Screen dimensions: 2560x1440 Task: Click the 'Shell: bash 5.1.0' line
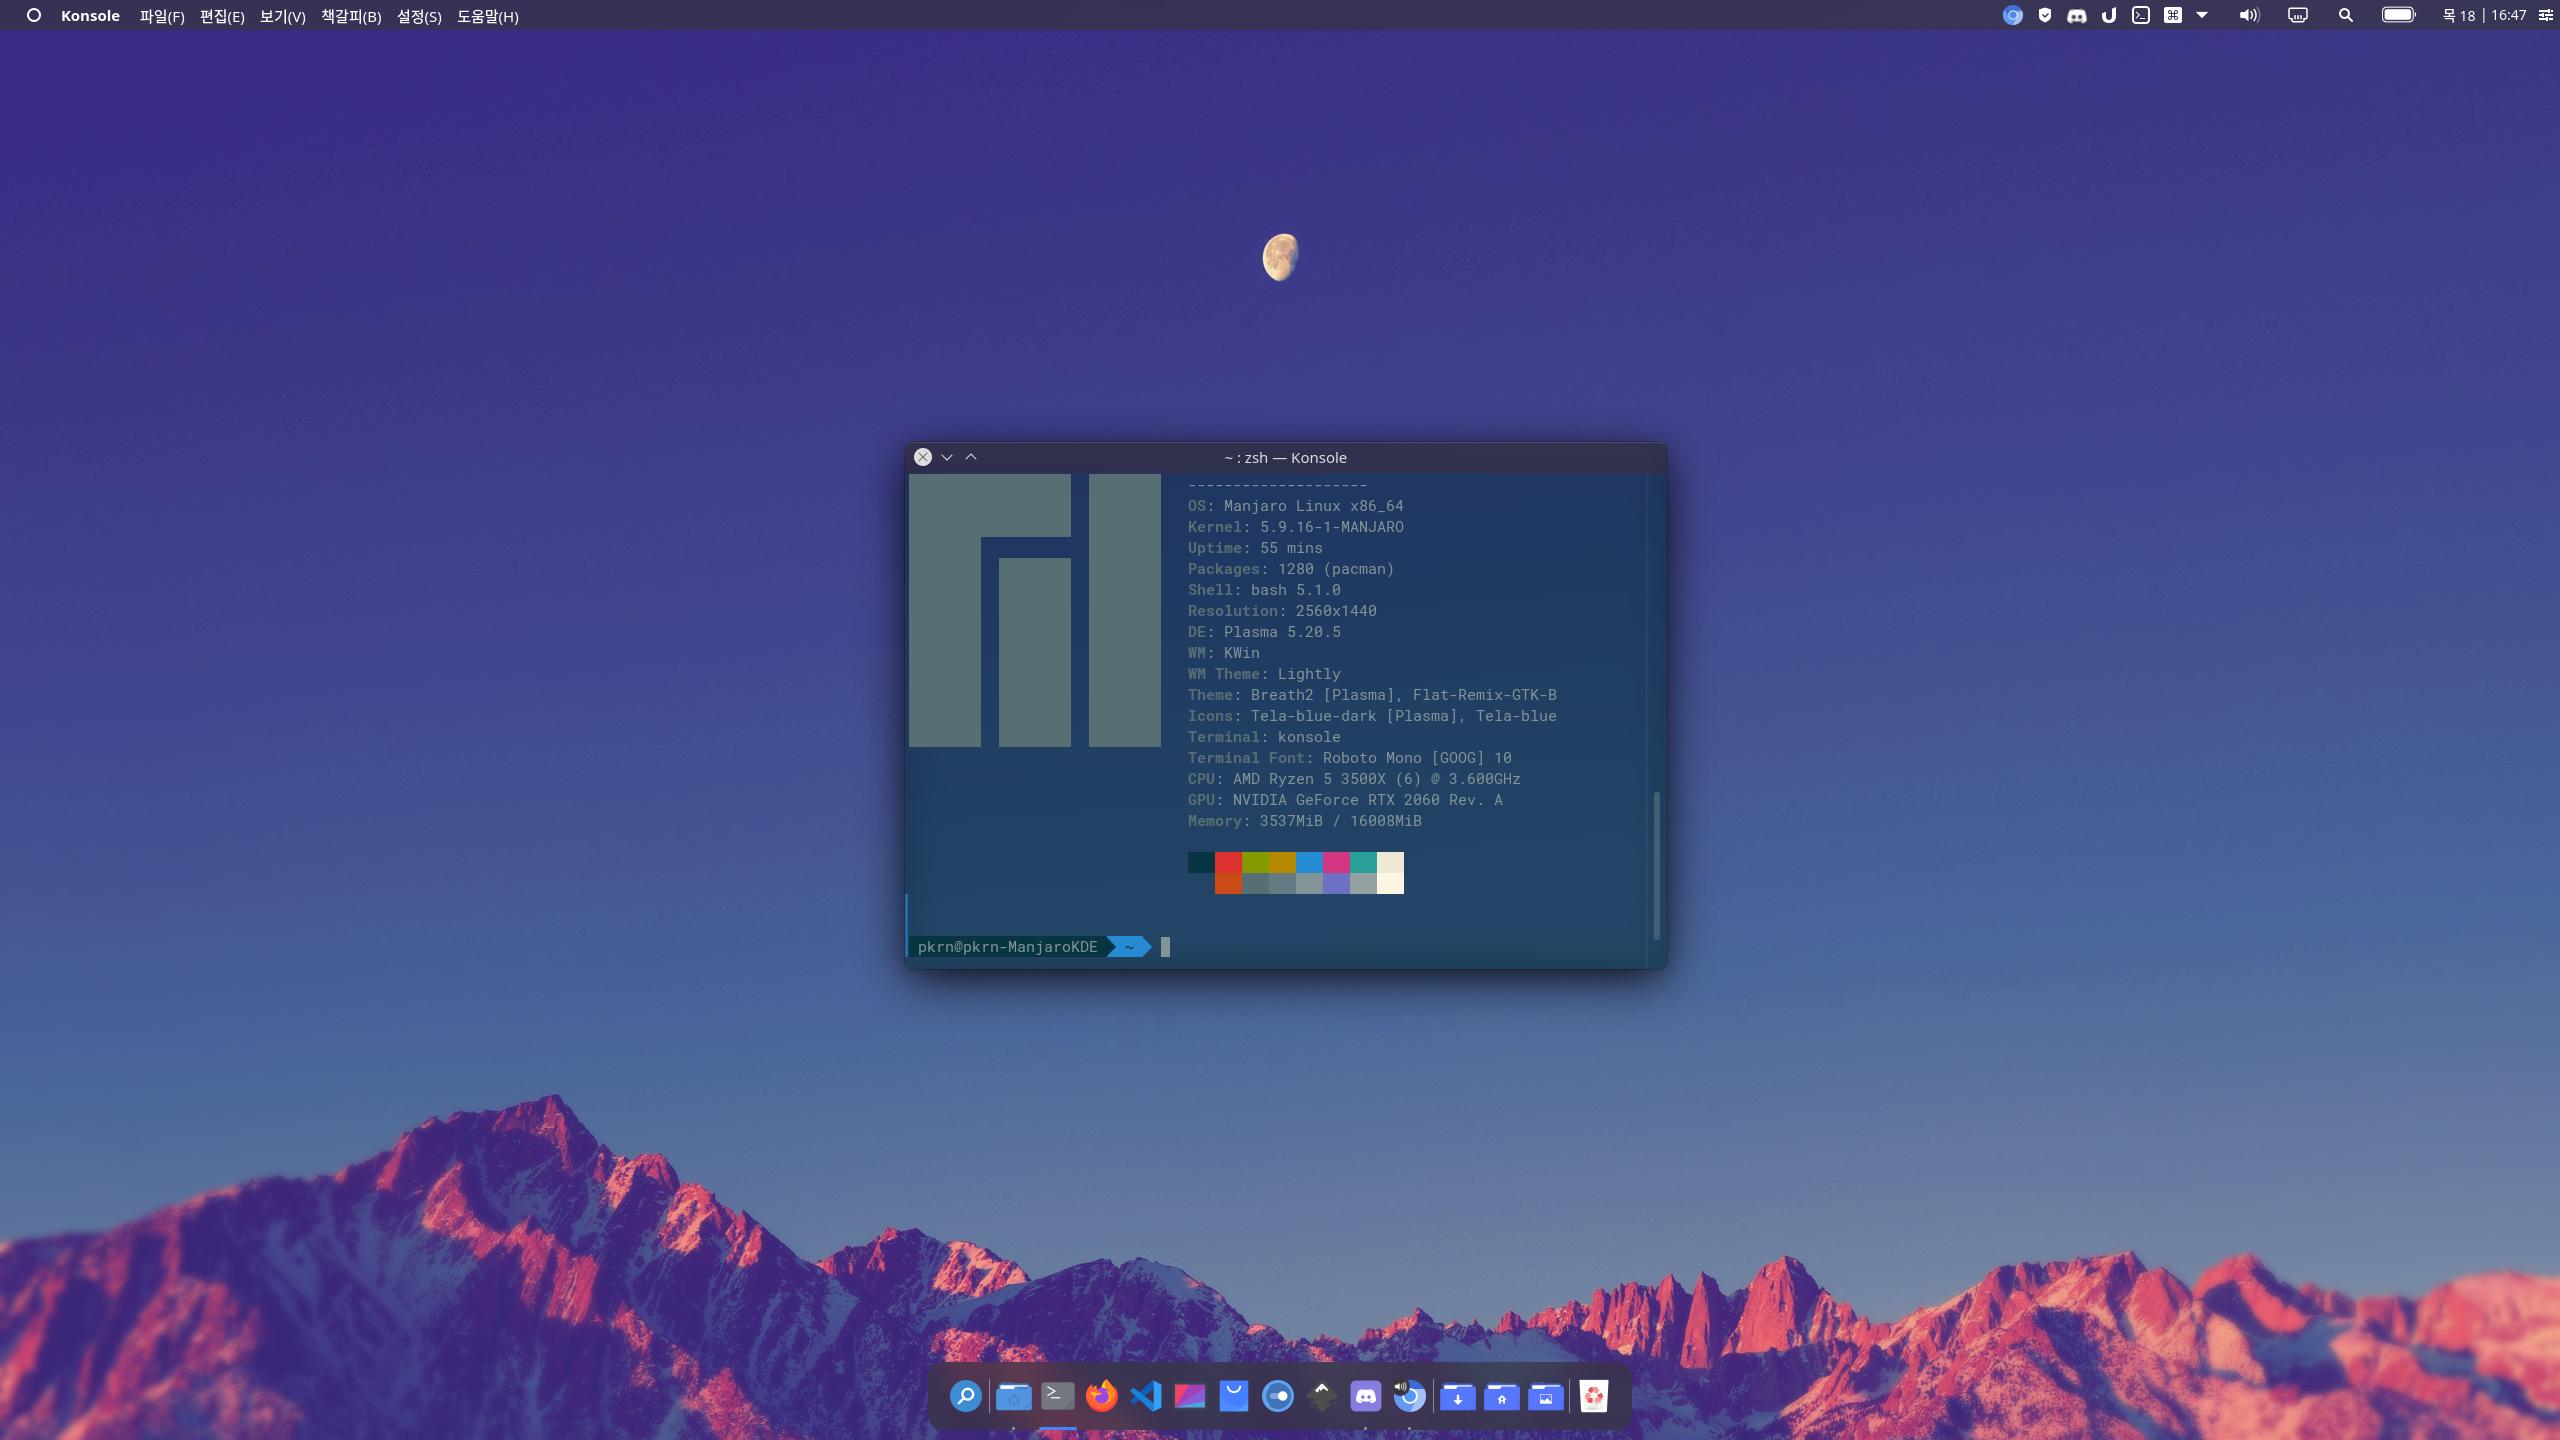point(1264,590)
